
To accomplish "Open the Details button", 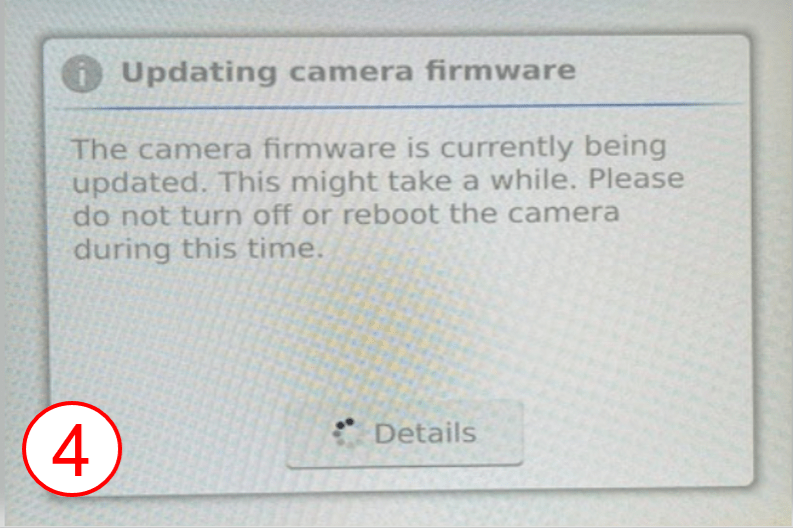I will point(405,434).
